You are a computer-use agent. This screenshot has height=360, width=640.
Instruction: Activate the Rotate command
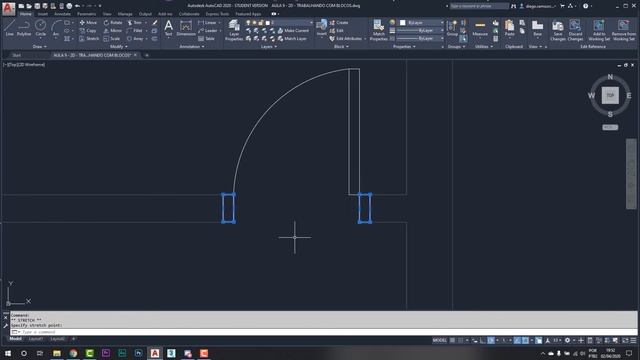[113, 22]
